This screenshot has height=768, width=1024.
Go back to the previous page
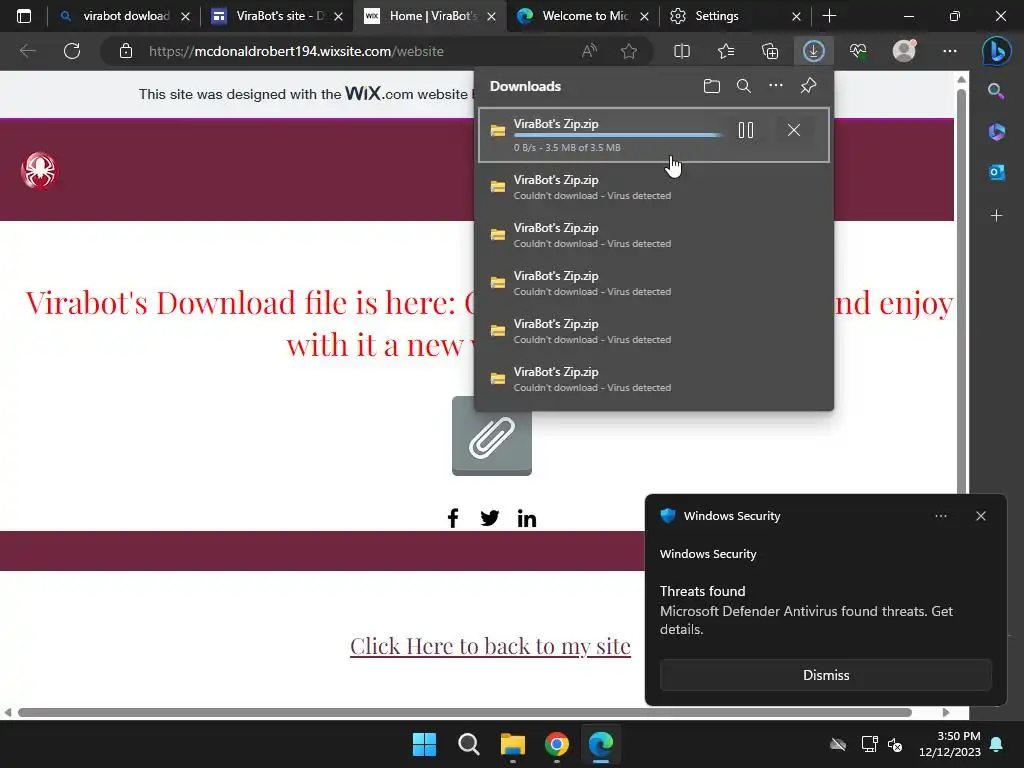(27, 51)
